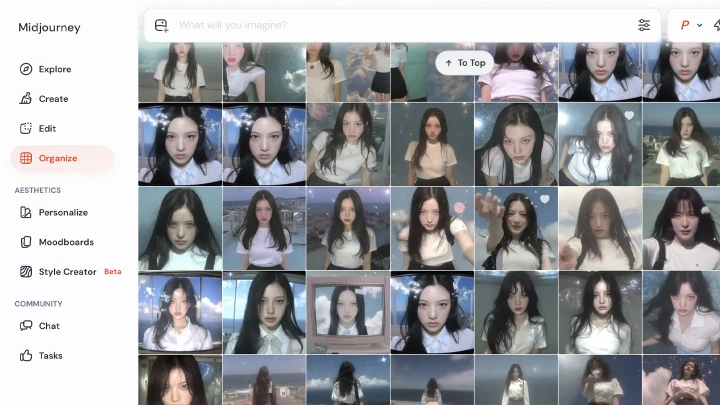Image resolution: width=720 pixels, height=405 pixels.
Task: Focus the 'What will you imagine?' prompt field
Action: (x=404, y=25)
